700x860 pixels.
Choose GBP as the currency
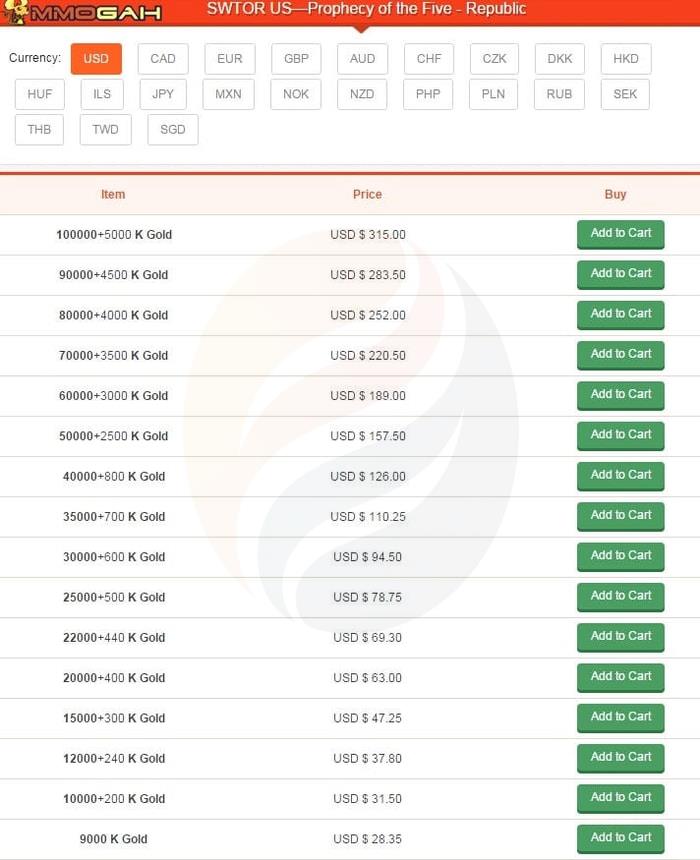coord(296,59)
